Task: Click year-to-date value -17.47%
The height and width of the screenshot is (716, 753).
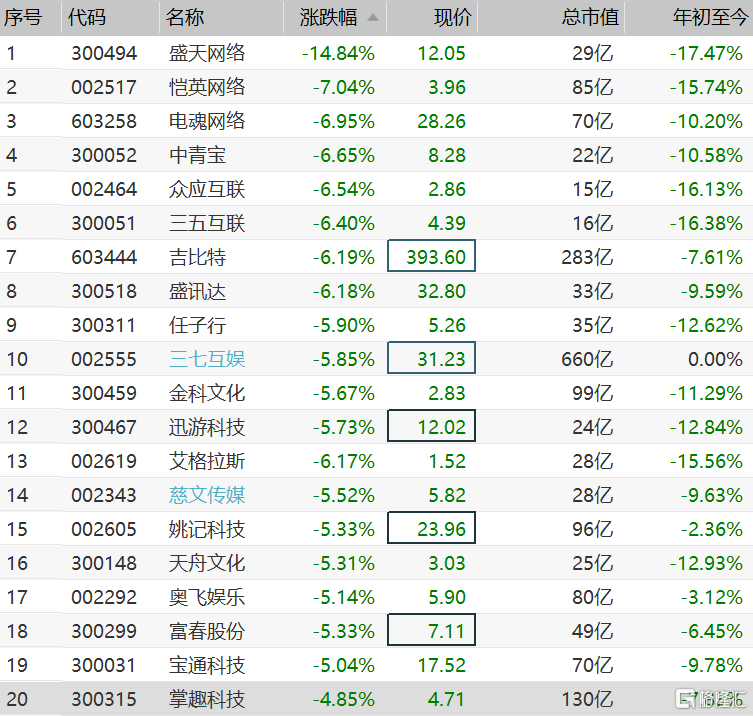Action: pyautogui.click(x=706, y=53)
